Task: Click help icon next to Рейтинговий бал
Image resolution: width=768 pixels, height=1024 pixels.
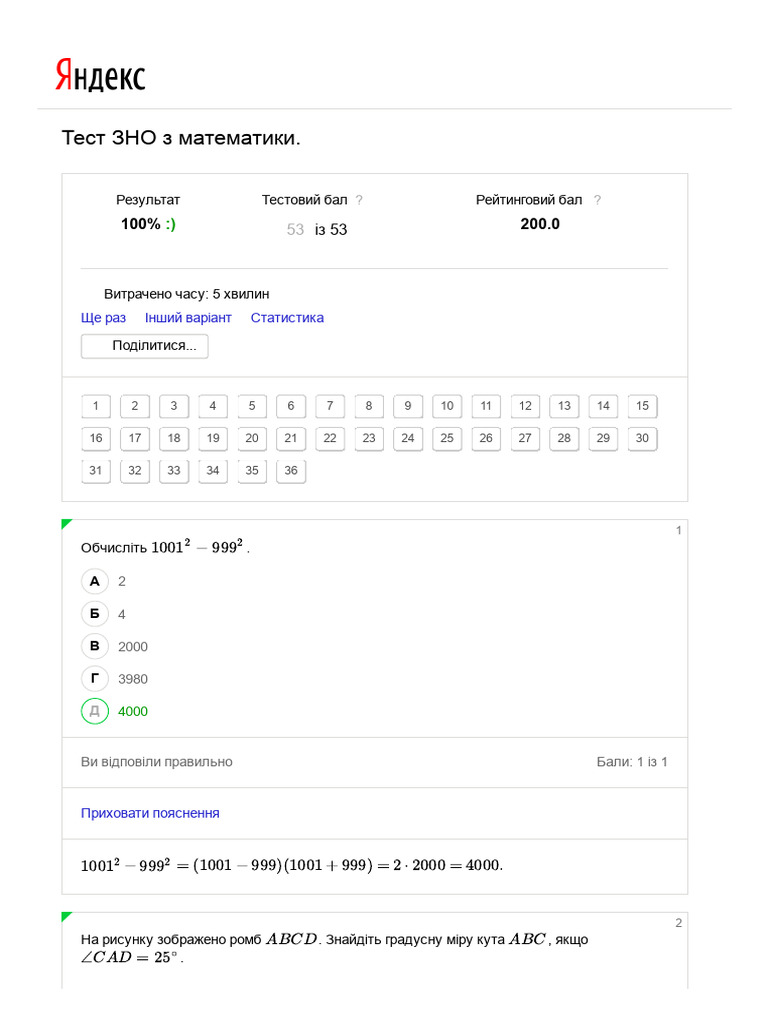Action: point(597,200)
